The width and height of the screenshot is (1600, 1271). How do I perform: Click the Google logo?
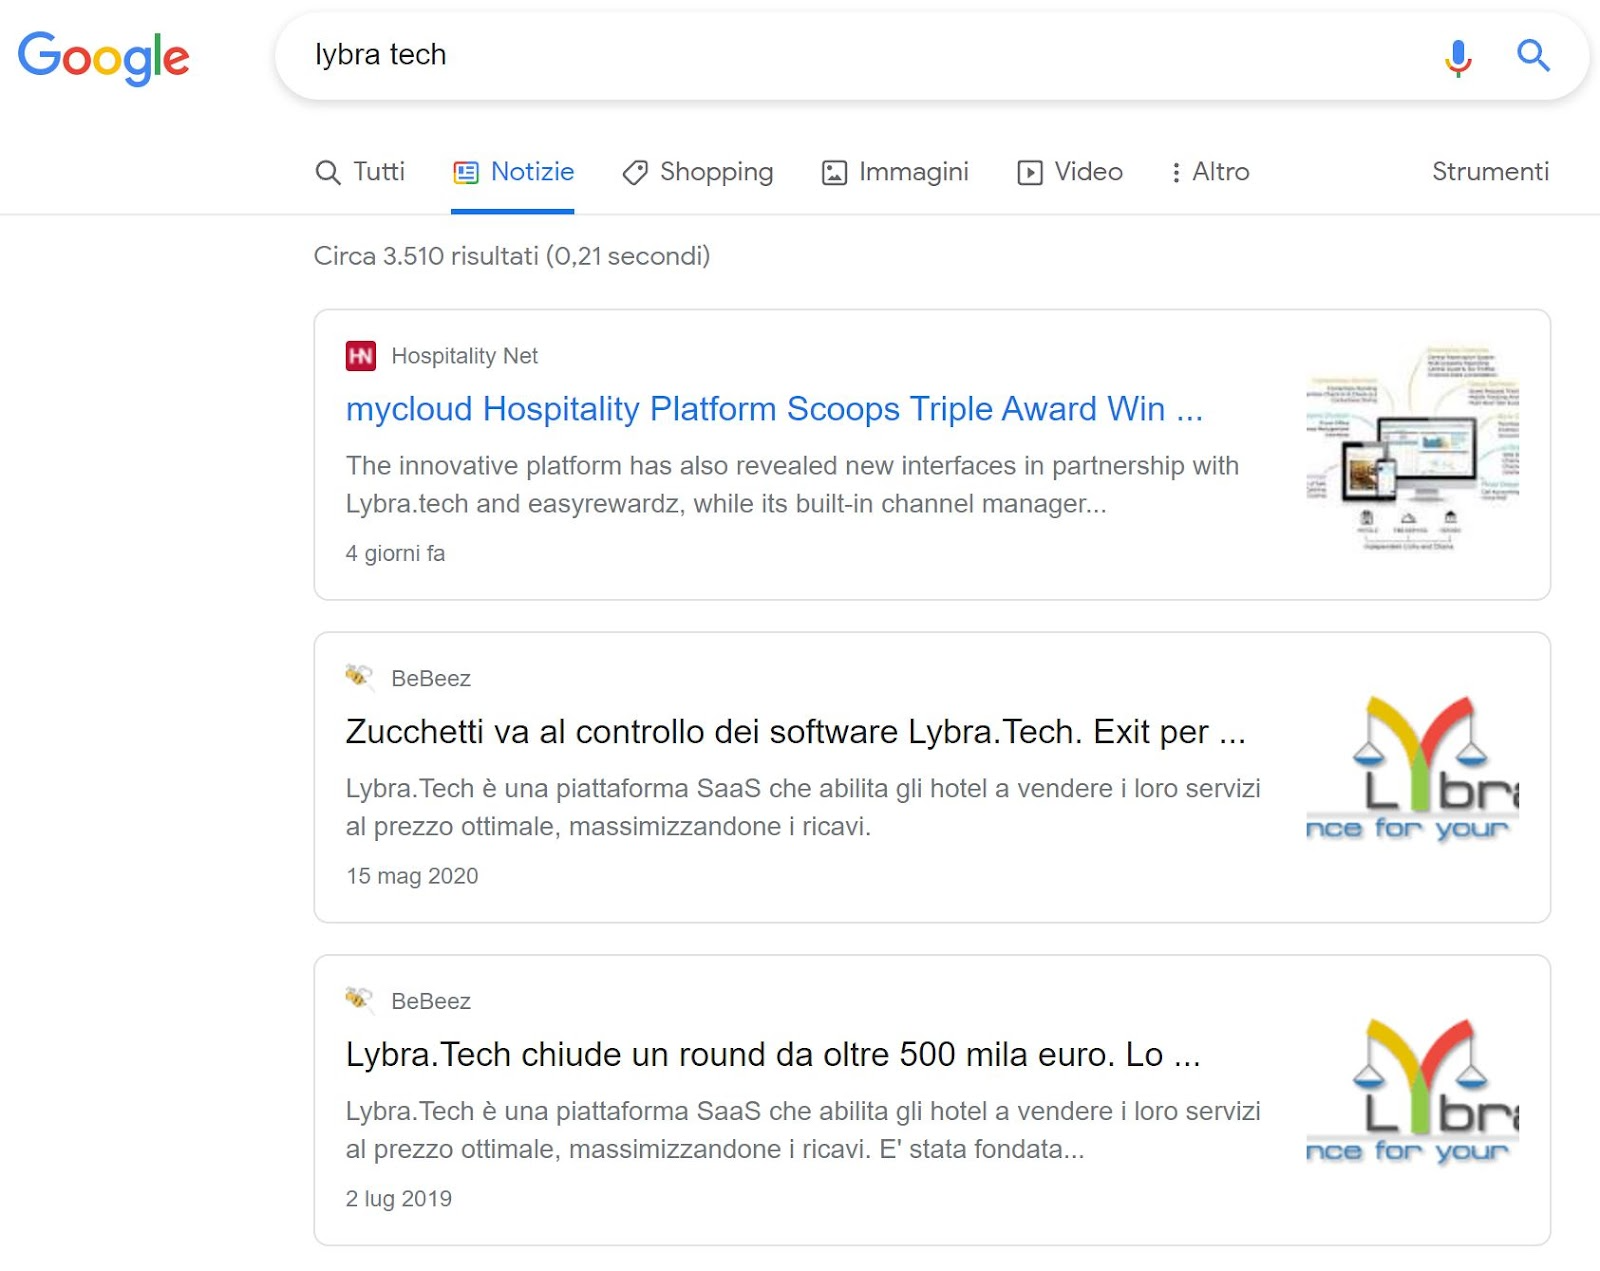(103, 57)
